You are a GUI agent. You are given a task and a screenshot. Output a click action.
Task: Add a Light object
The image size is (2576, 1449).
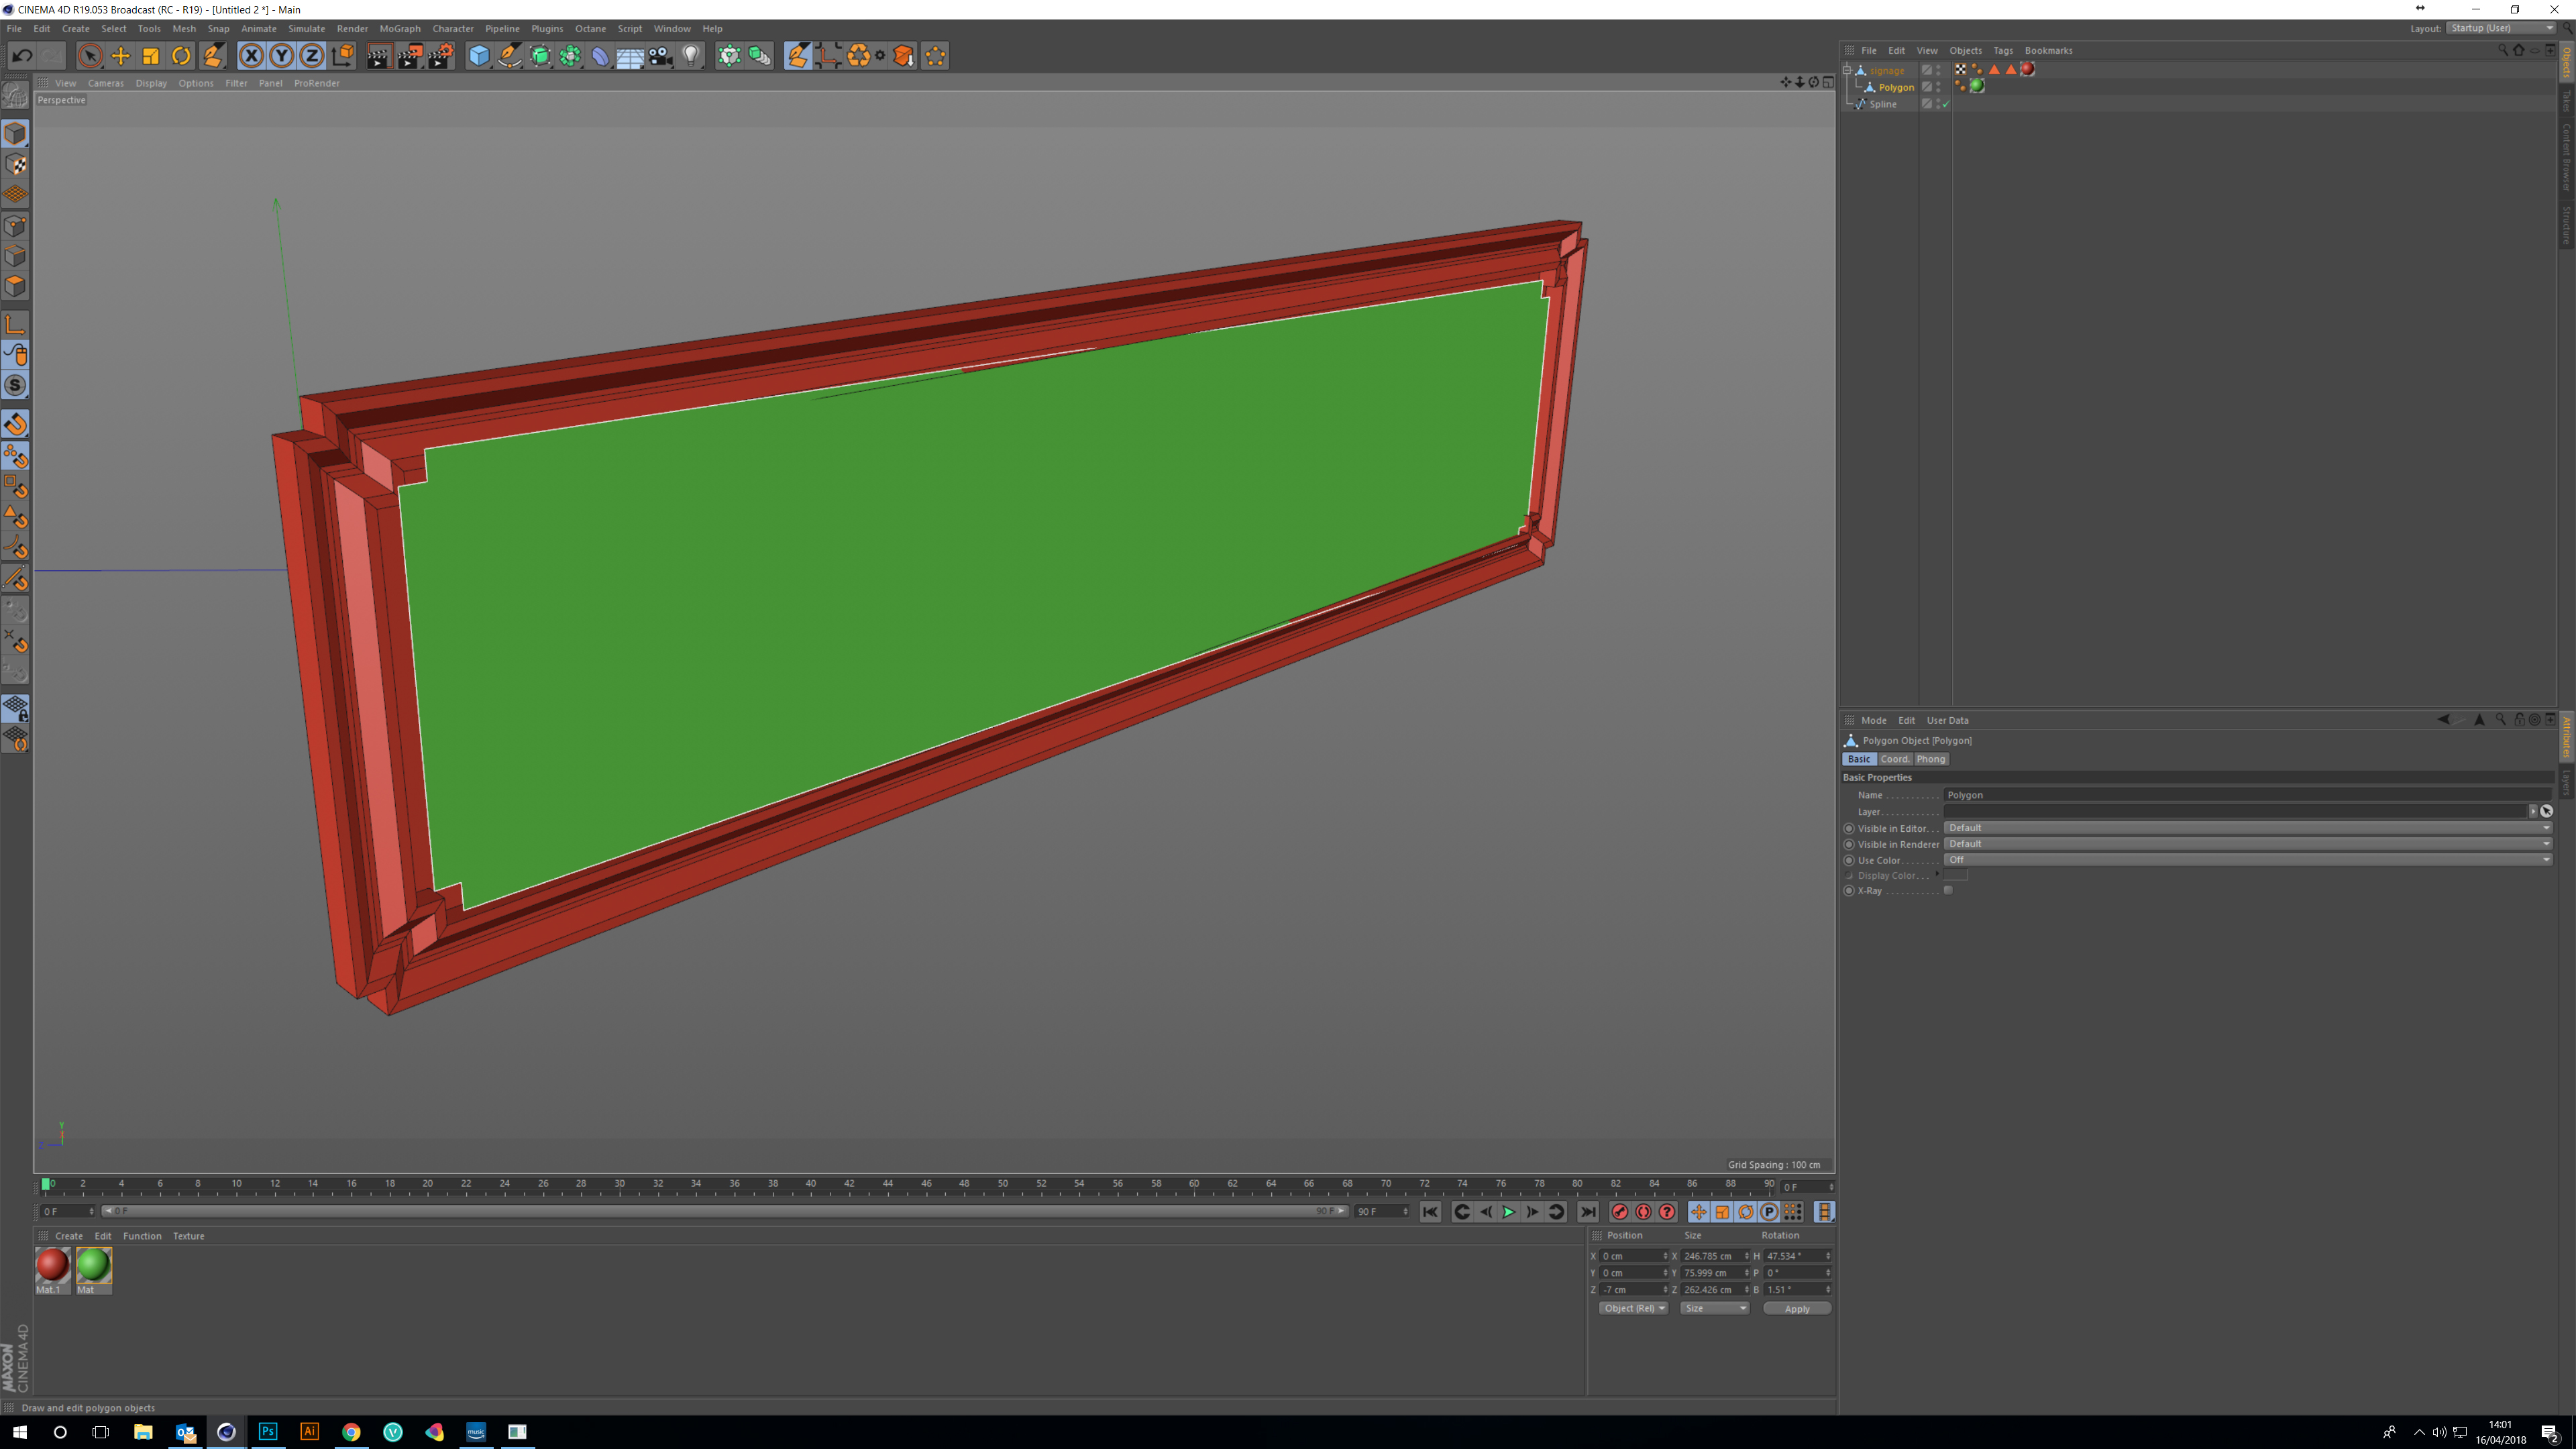click(x=691, y=56)
